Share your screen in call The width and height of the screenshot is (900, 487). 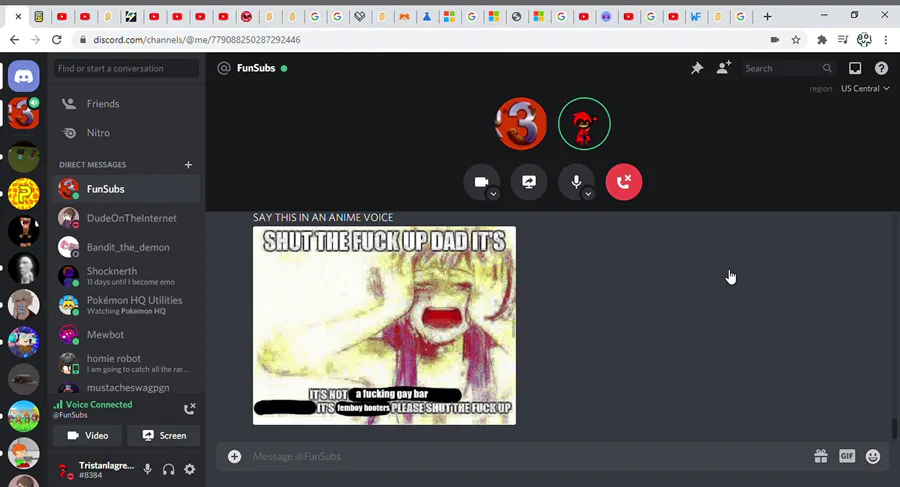coord(529,182)
